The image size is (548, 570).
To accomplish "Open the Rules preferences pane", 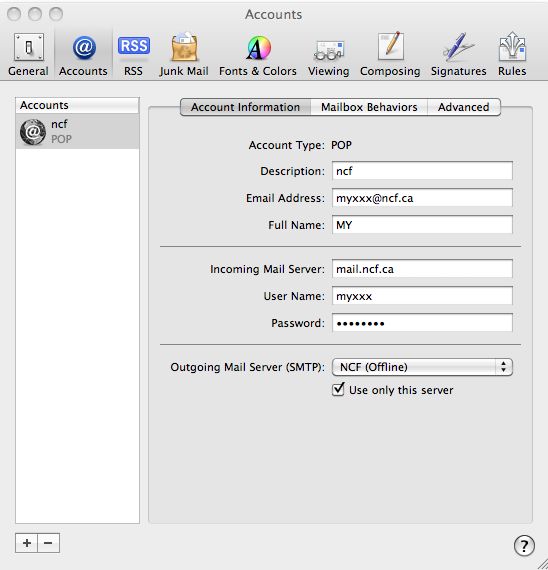I will pyautogui.click(x=512, y=55).
